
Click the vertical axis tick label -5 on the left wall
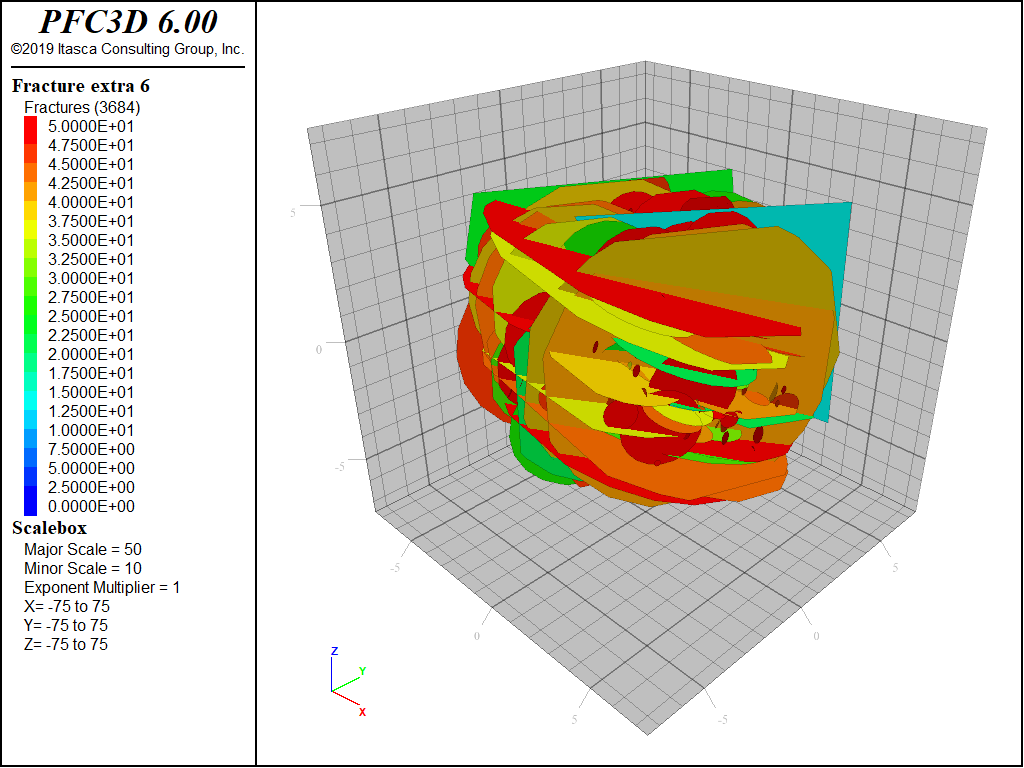(x=339, y=467)
